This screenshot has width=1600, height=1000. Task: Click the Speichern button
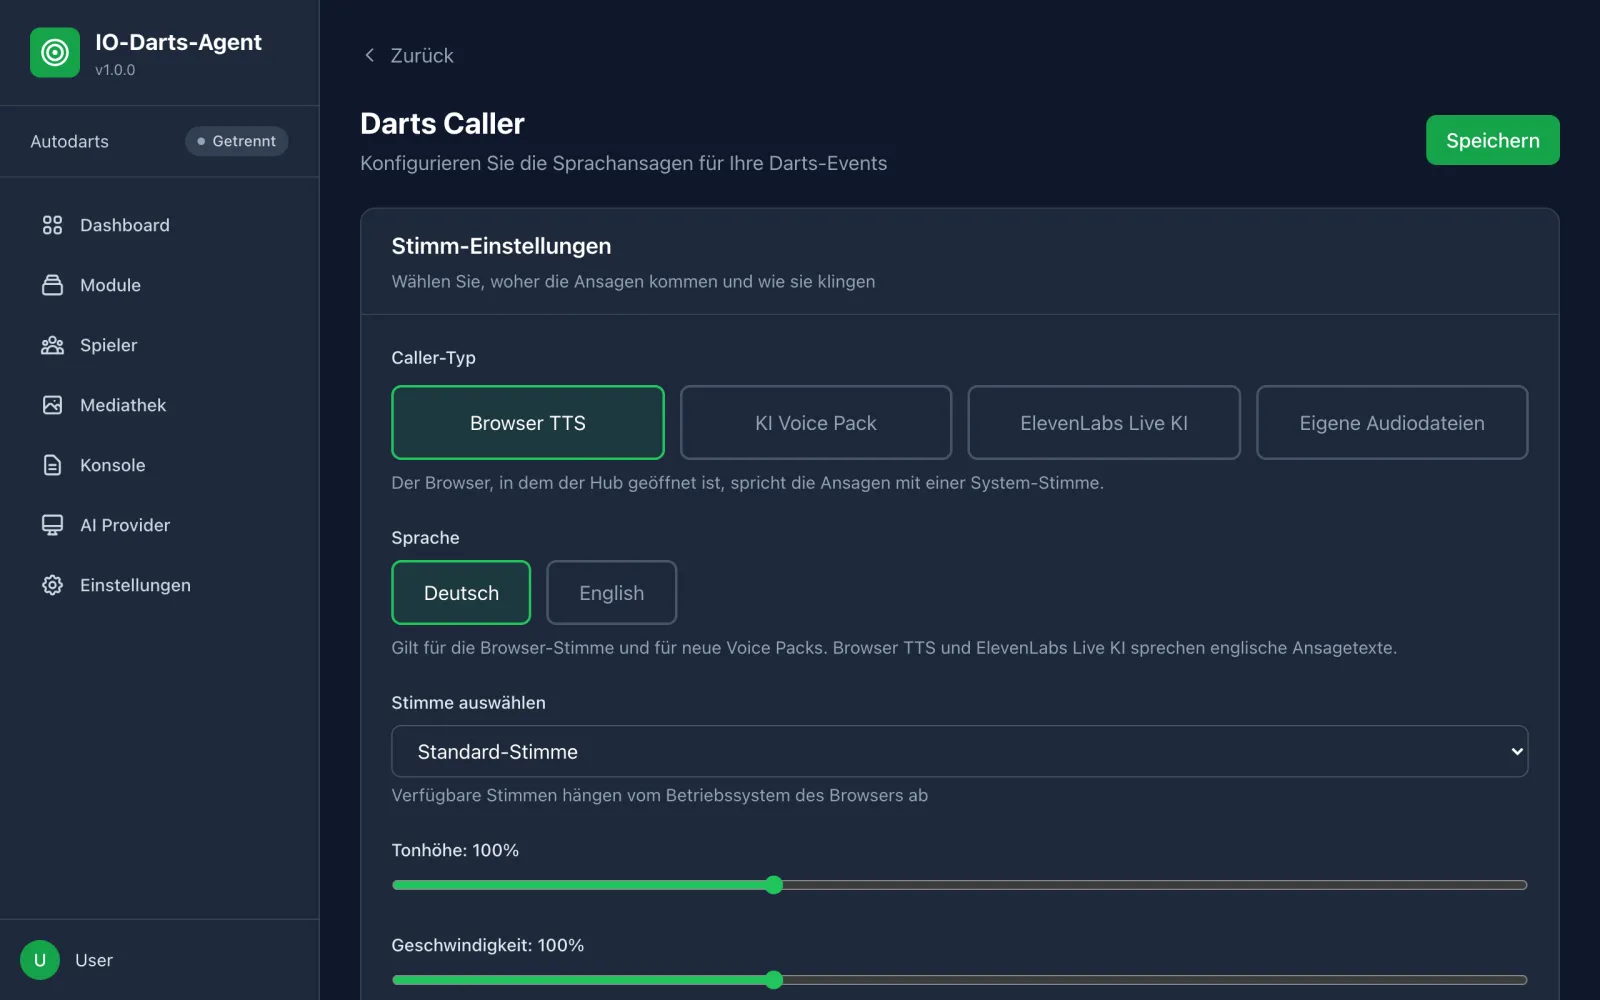coord(1492,140)
